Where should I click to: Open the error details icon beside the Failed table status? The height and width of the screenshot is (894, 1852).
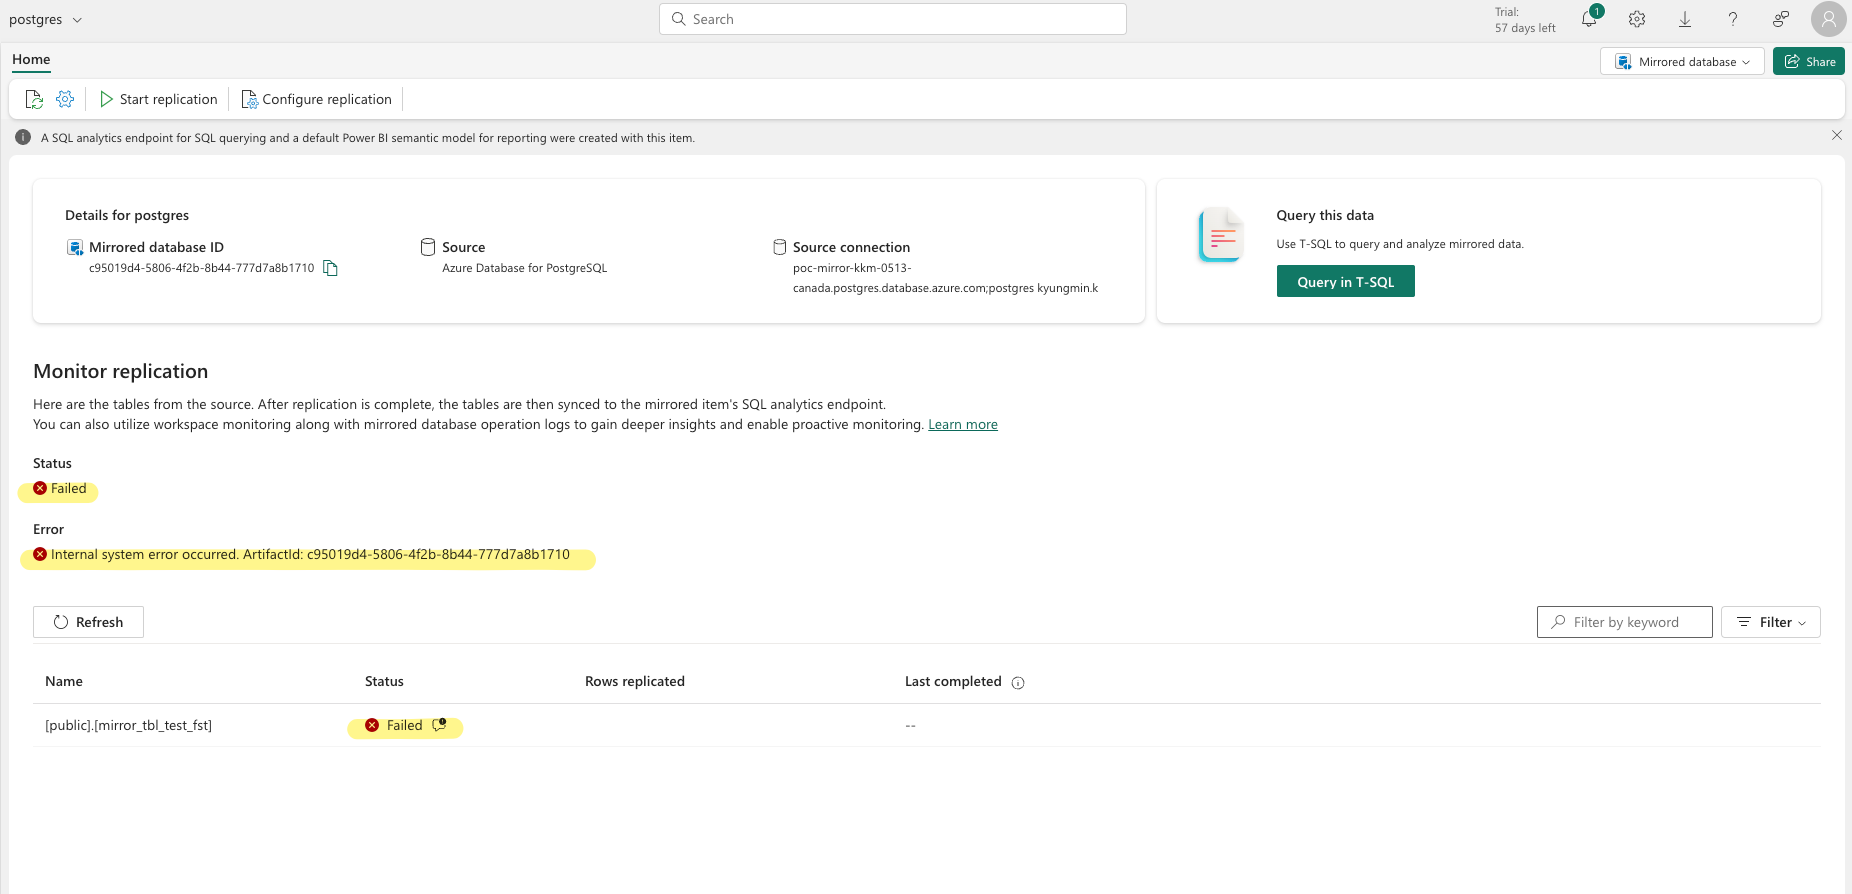click(439, 725)
